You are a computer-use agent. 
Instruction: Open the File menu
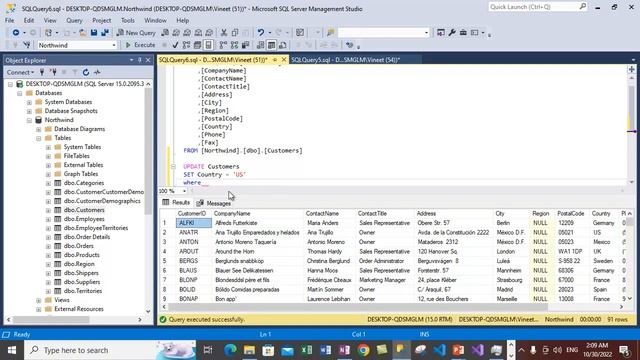click(x=9, y=20)
